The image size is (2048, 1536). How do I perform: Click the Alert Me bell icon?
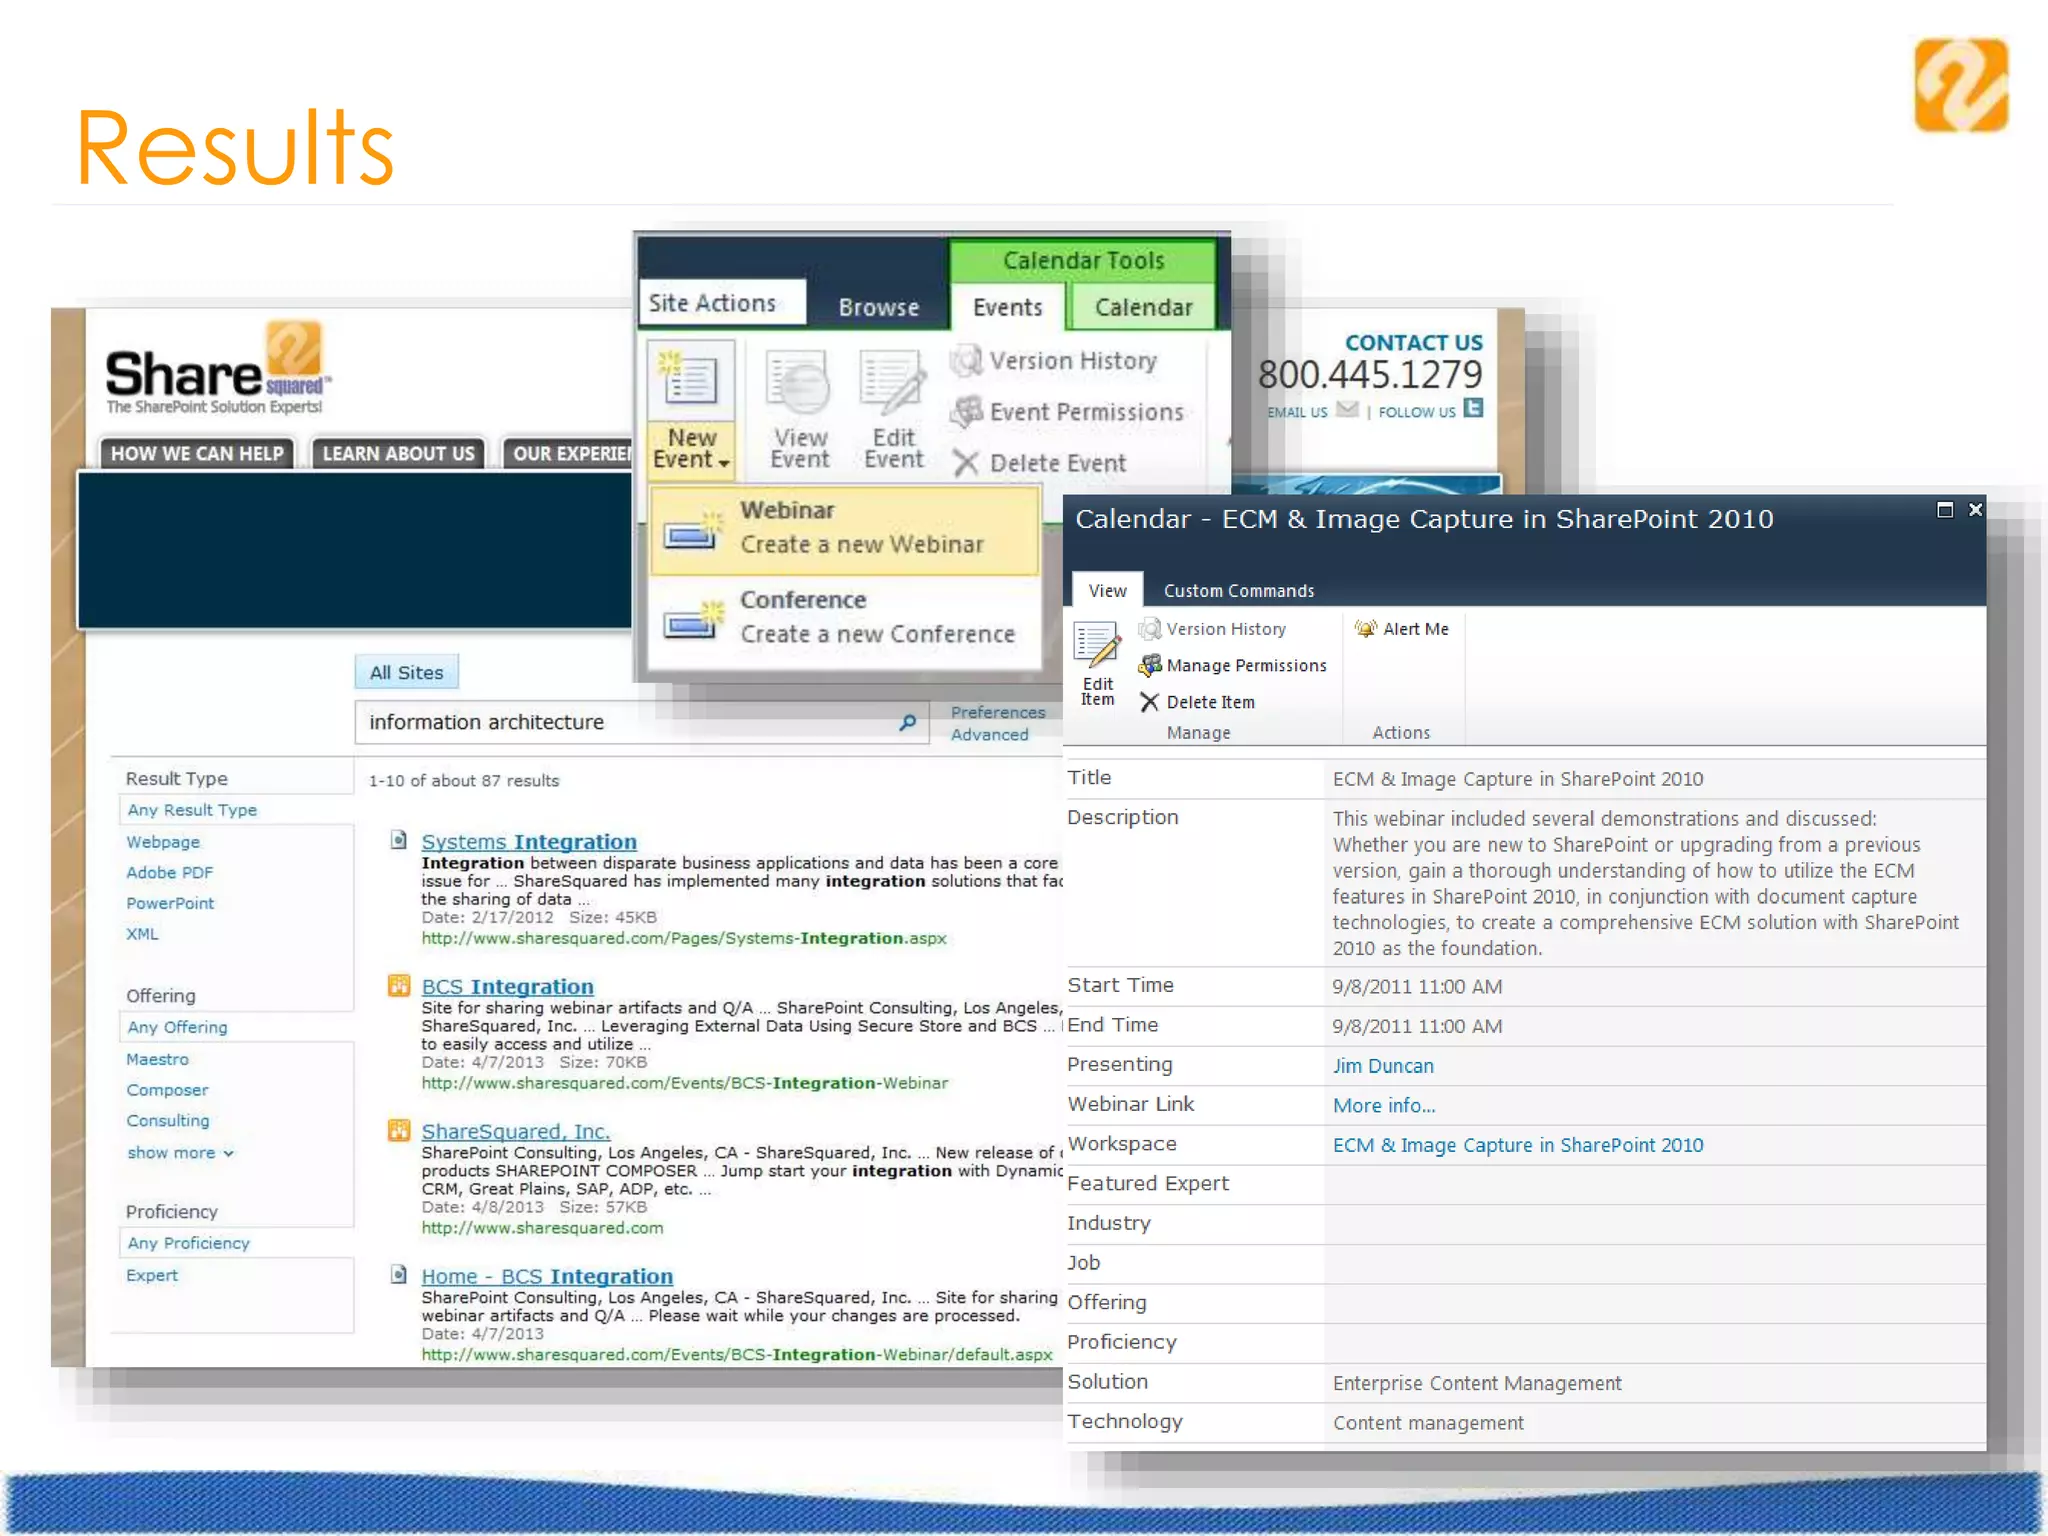1366,629
